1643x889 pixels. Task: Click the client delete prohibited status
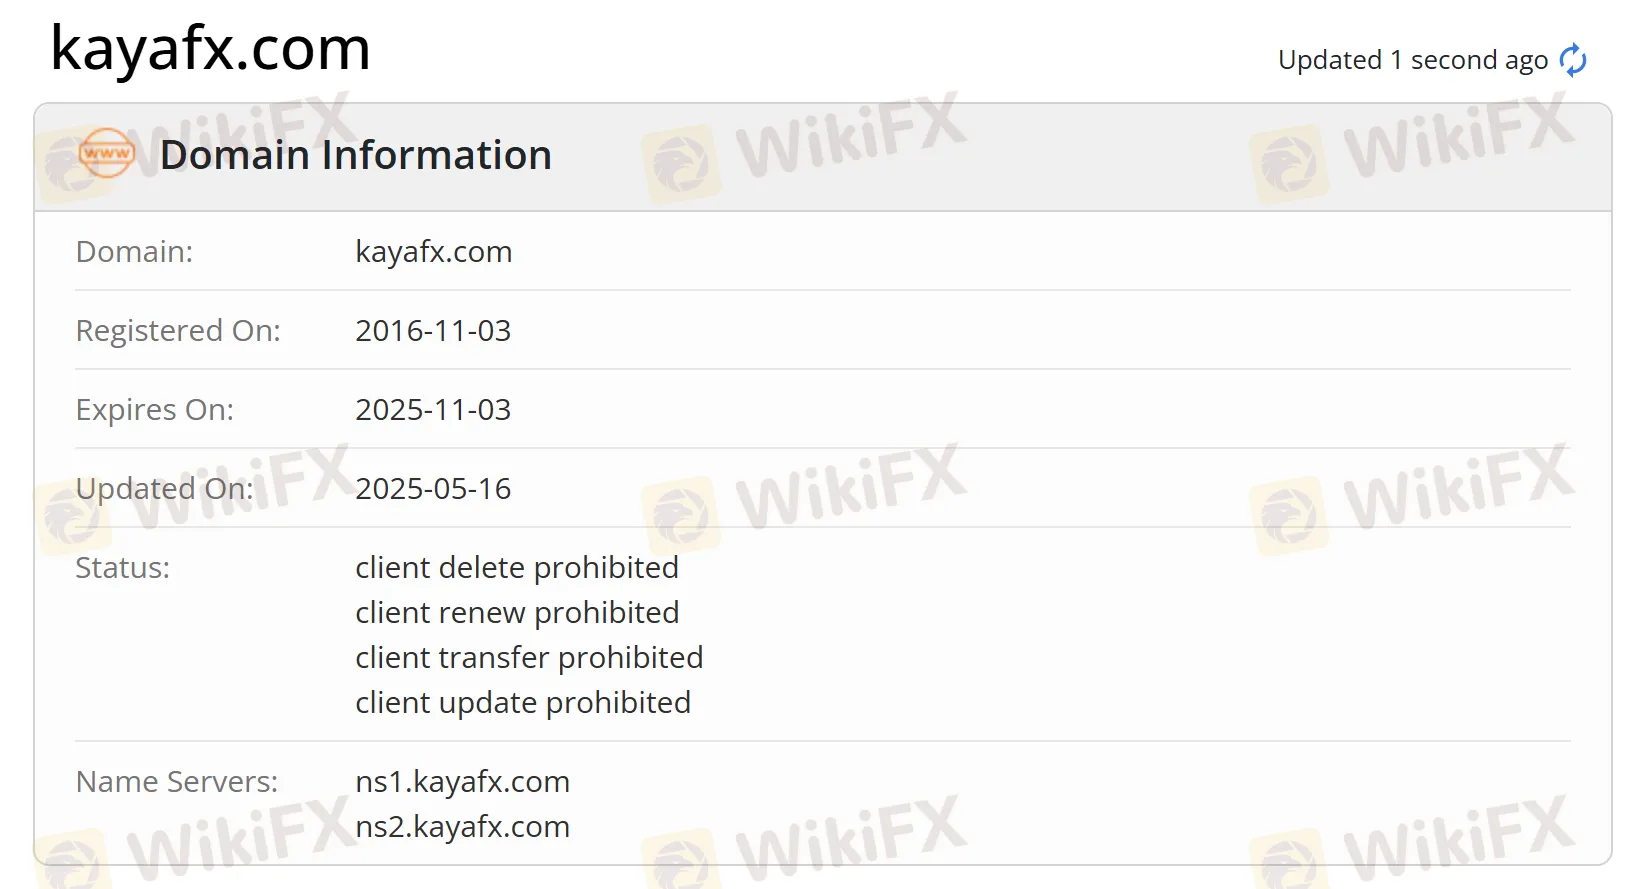[x=517, y=567]
